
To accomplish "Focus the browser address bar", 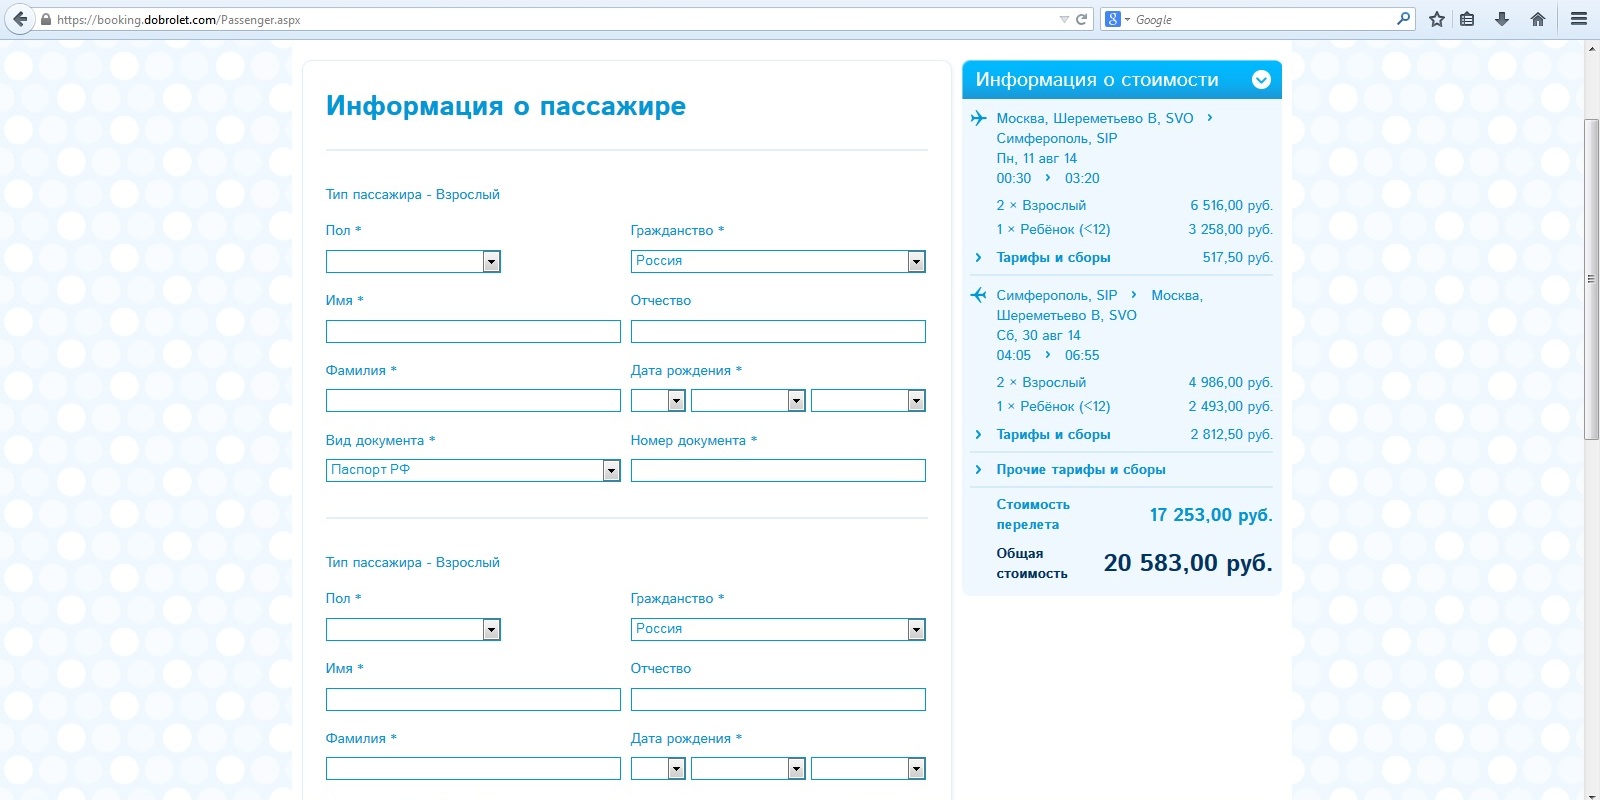I will (560, 19).
